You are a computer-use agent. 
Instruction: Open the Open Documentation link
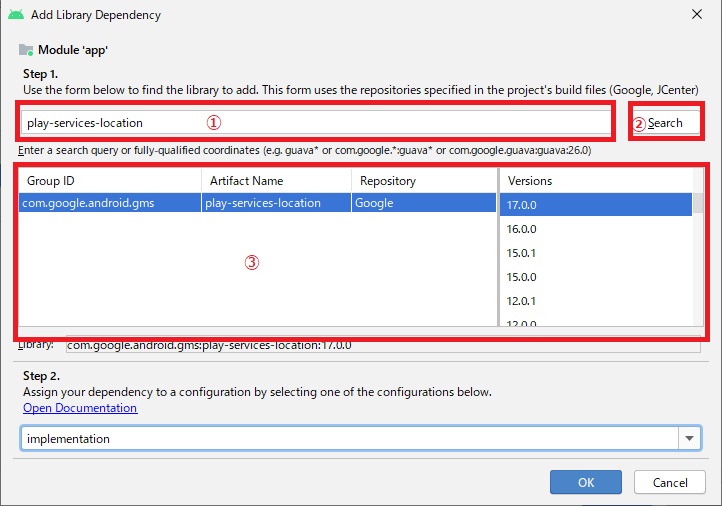[80, 408]
